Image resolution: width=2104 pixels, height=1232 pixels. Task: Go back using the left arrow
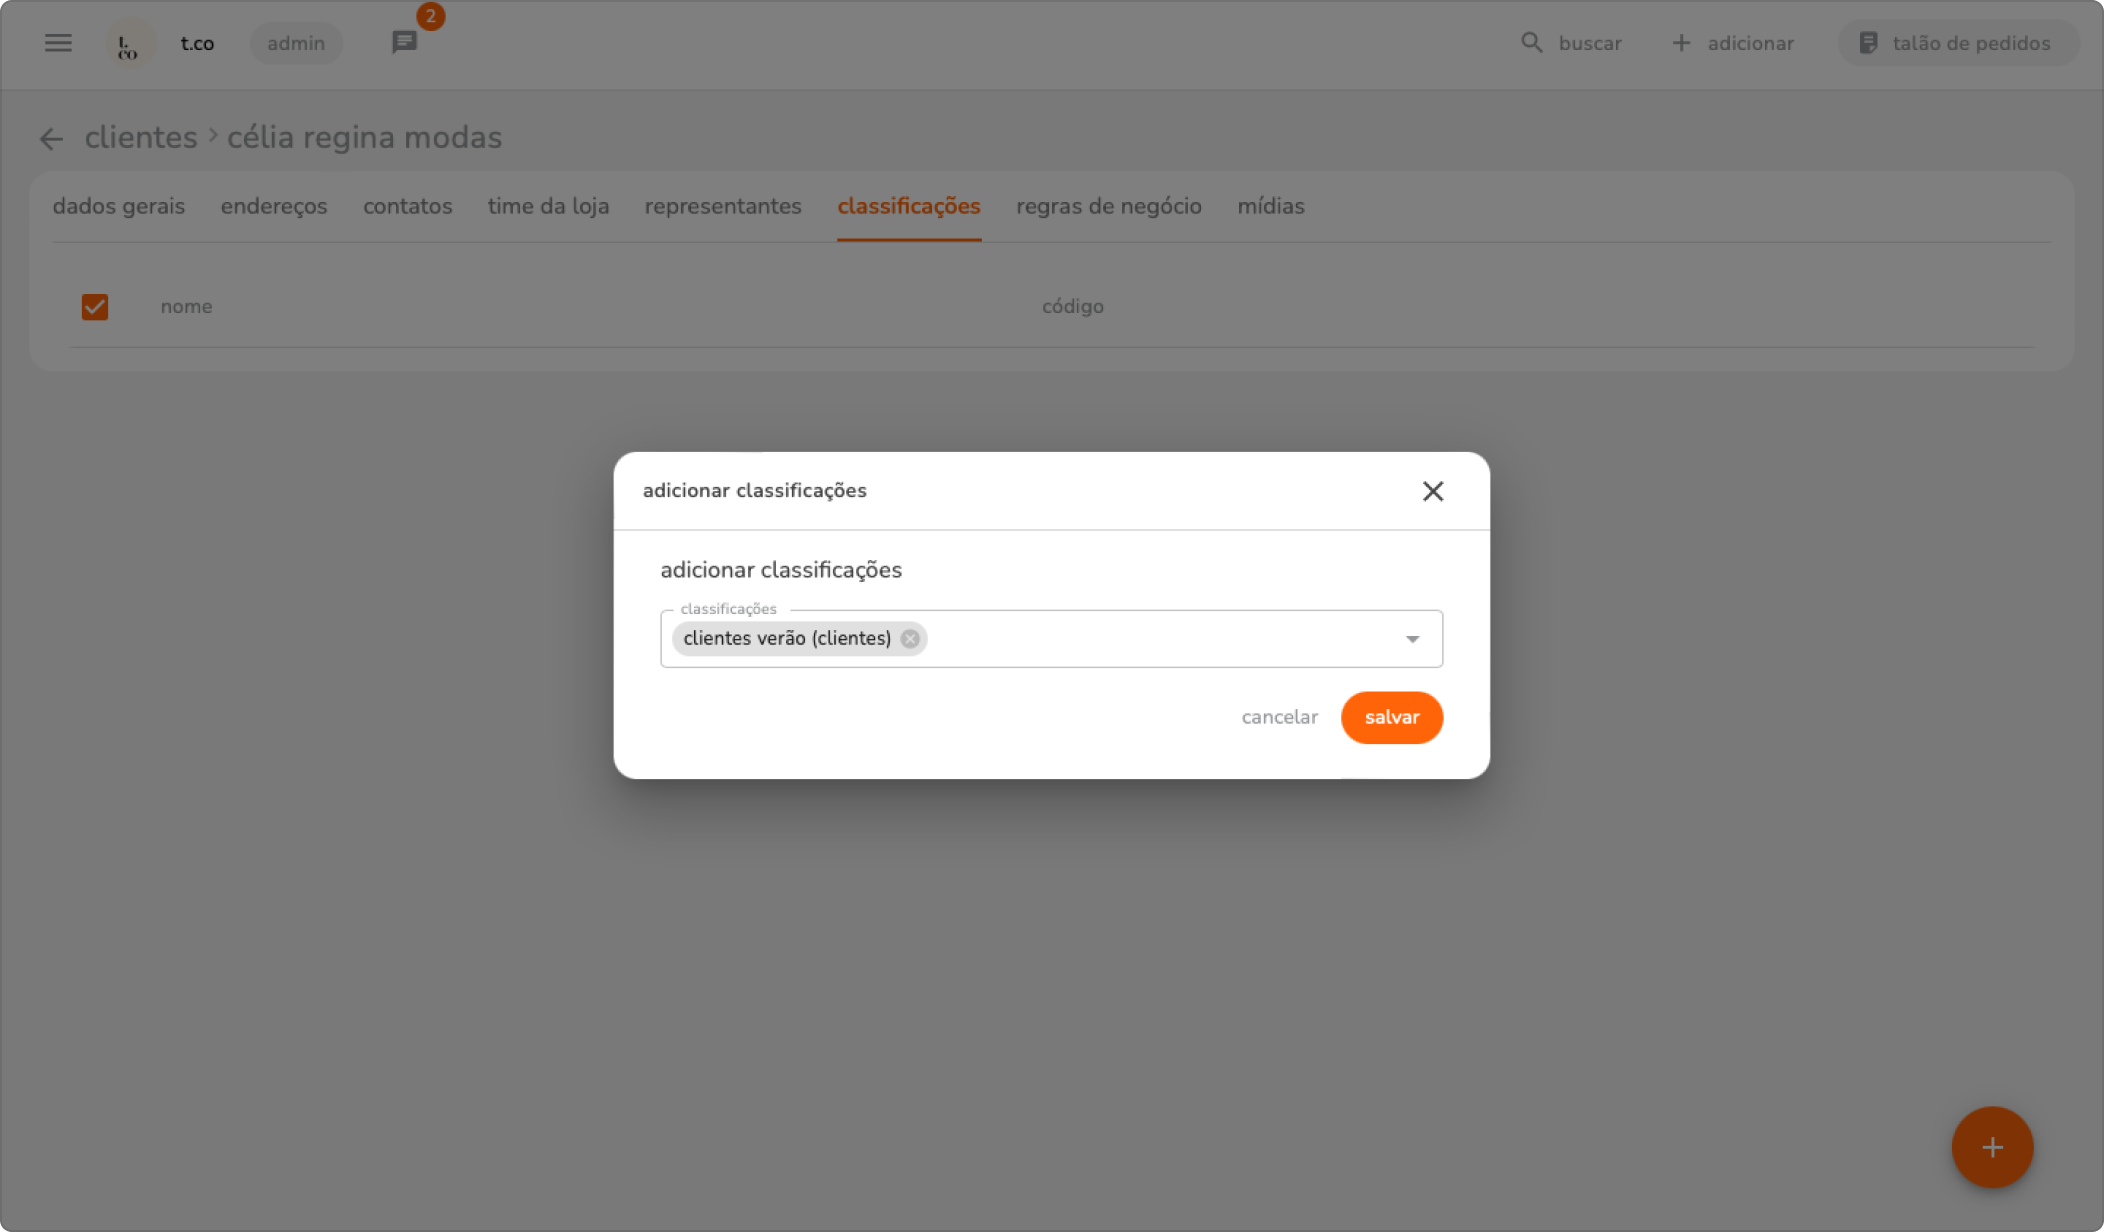51,139
